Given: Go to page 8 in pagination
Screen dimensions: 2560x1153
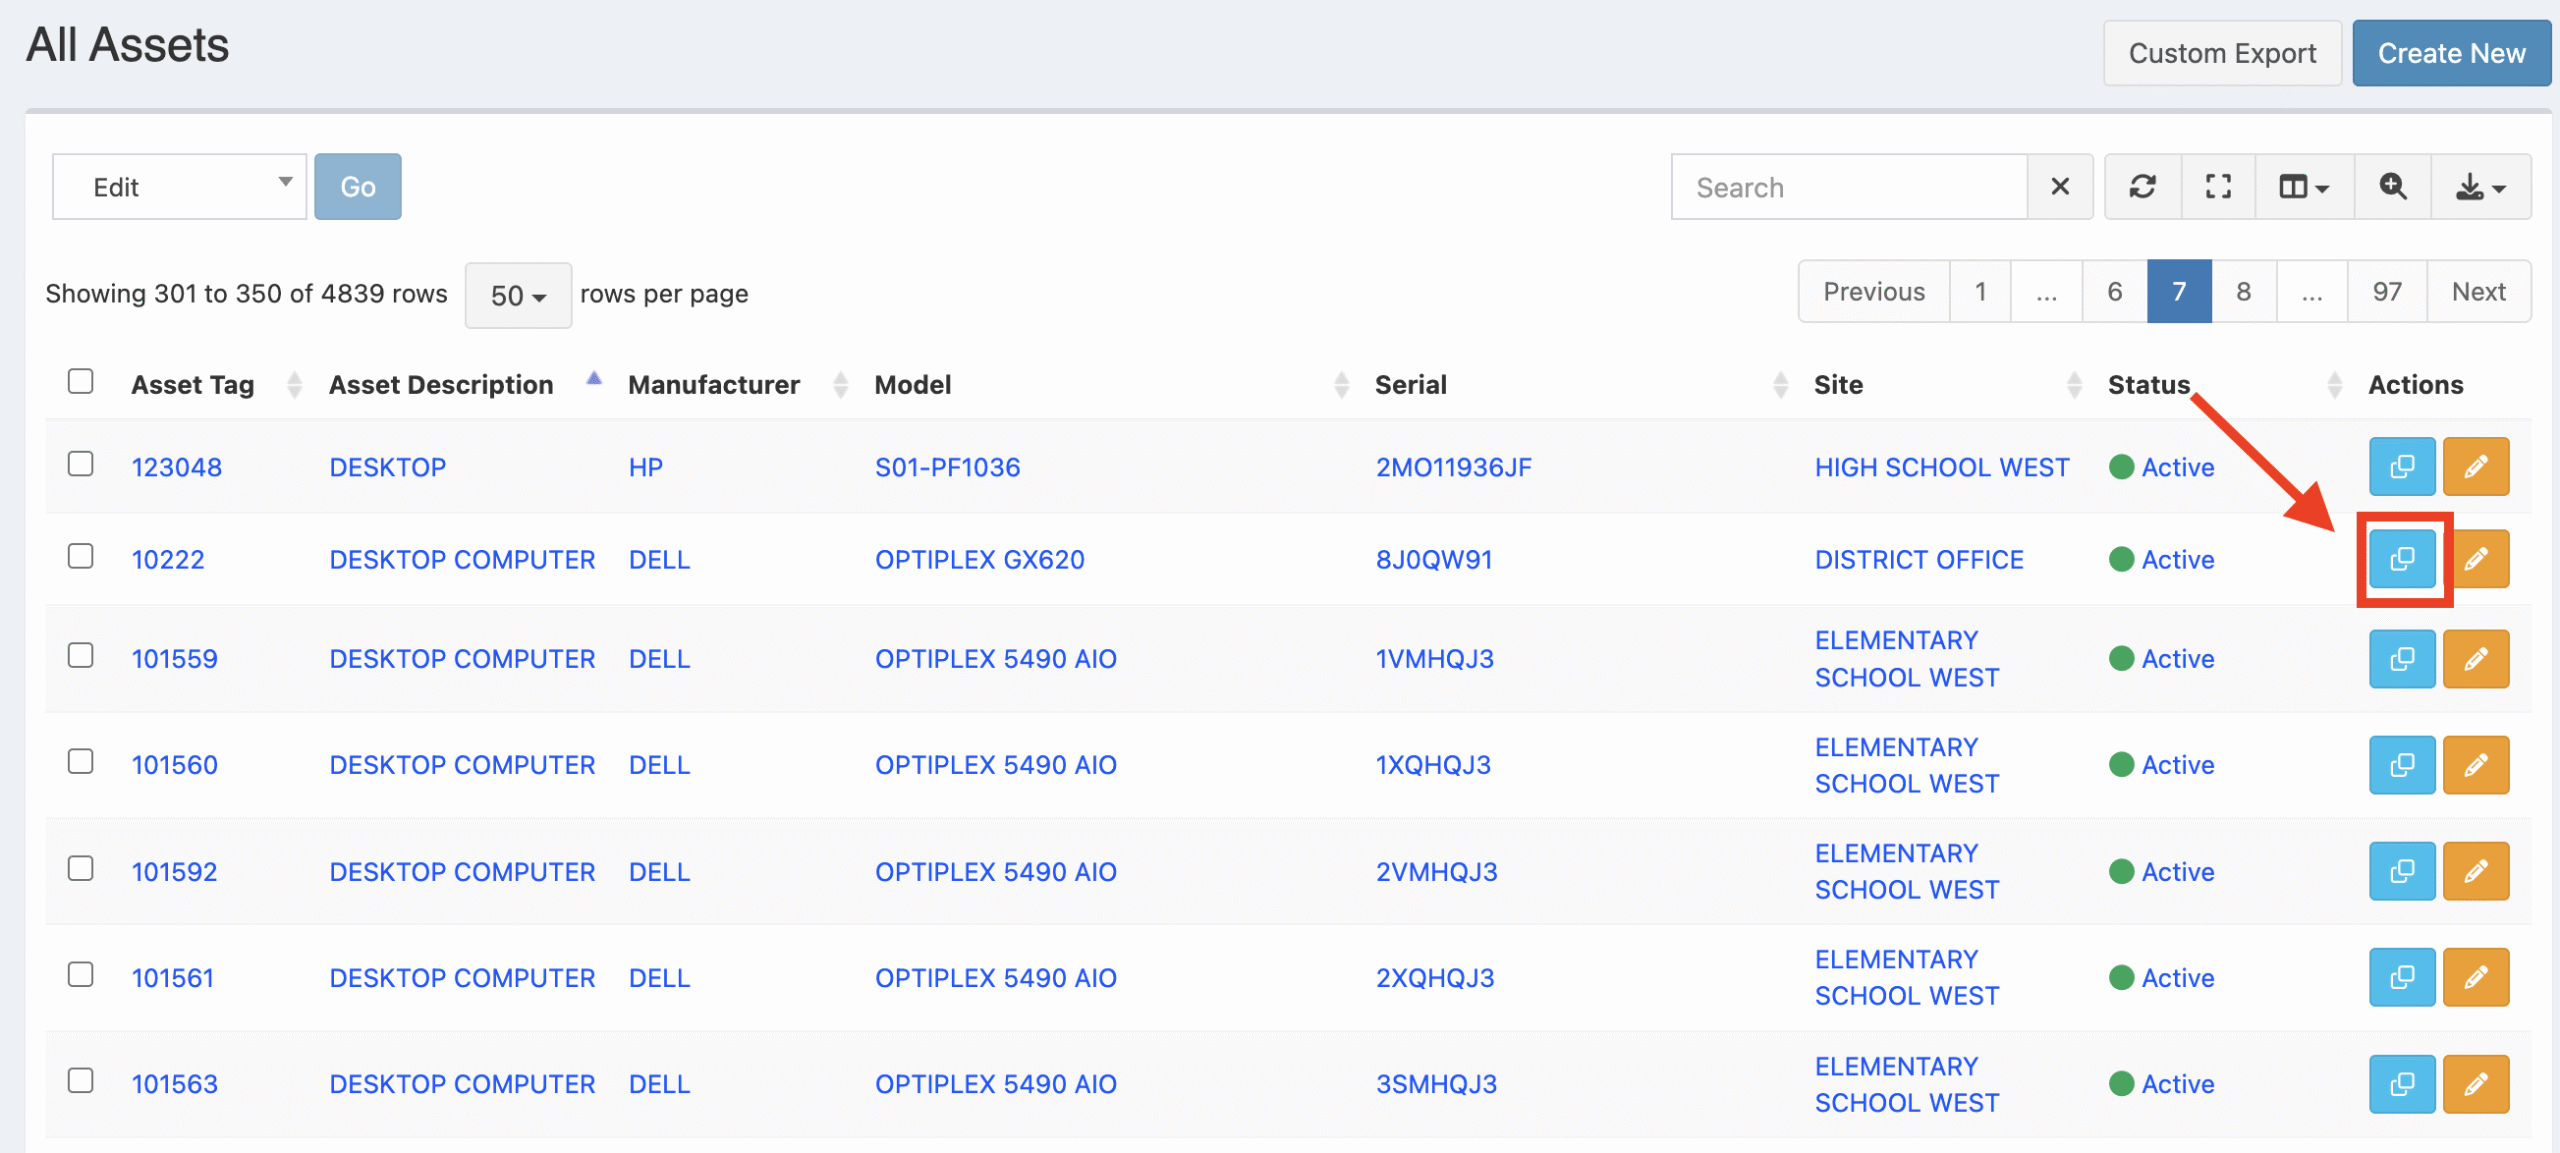Looking at the screenshot, I should 2243,292.
